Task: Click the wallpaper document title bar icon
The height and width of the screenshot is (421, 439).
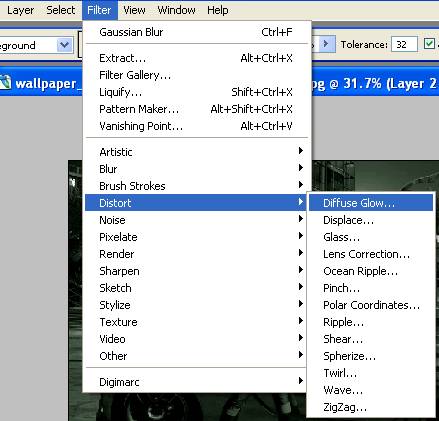Action: [6, 83]
